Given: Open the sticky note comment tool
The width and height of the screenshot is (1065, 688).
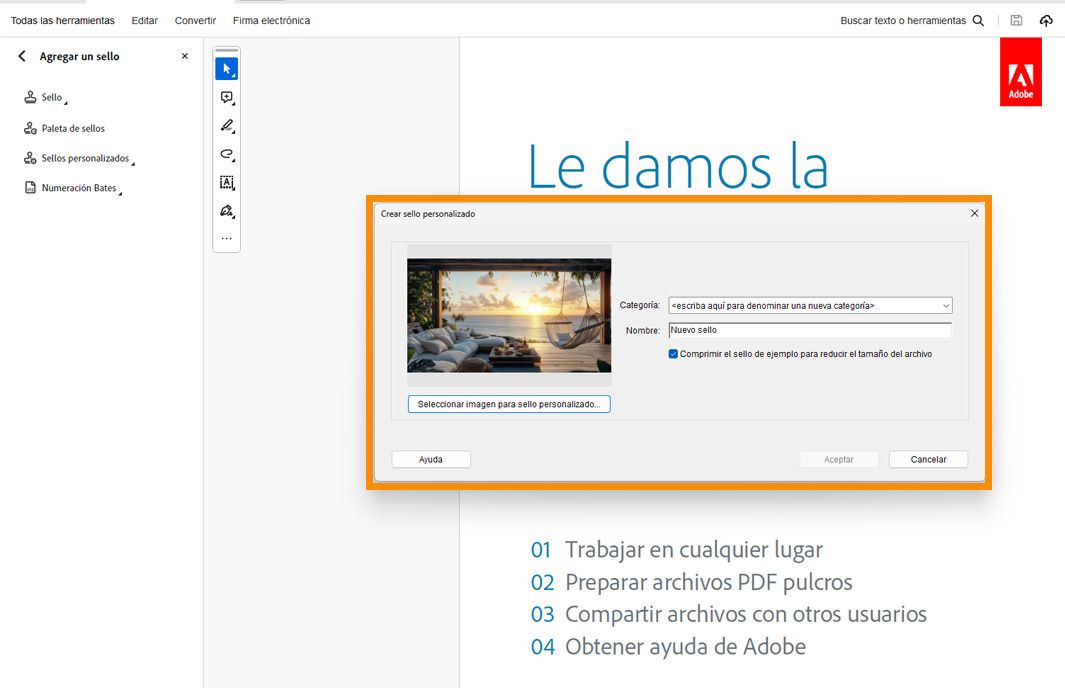Looking at the screenshot, I should point(226,97).
